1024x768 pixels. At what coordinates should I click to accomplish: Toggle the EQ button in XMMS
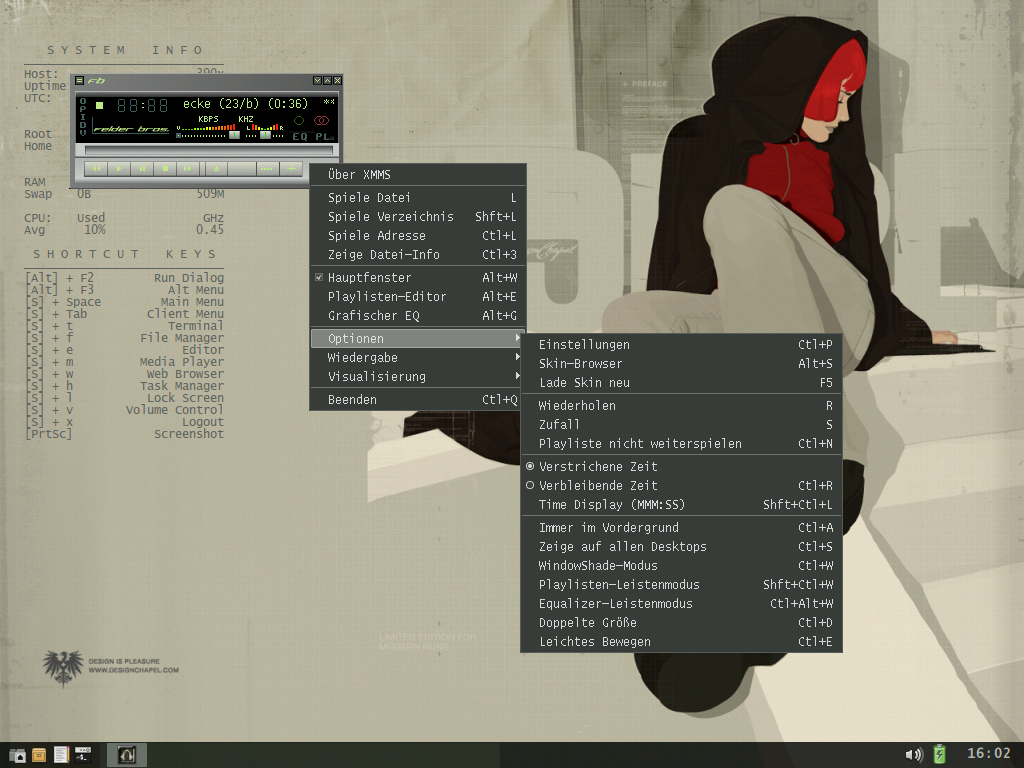300,137
